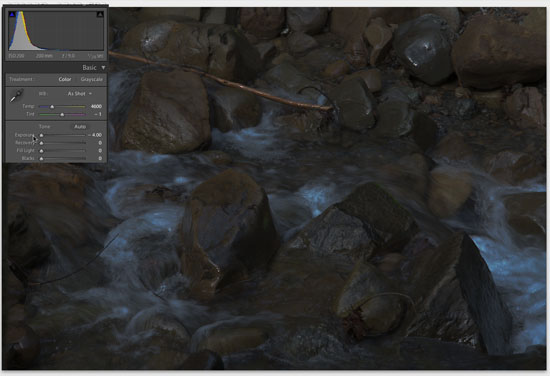This screenshot has height=376, width=550.
Task: Click the Tone label text
Action: pyautogui.click(x=44, y=127)
